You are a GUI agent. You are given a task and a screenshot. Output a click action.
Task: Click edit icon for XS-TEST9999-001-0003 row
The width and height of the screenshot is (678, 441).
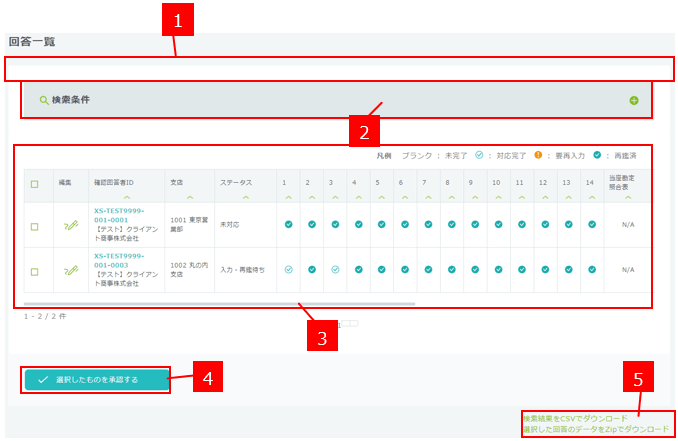coord(71,270)
